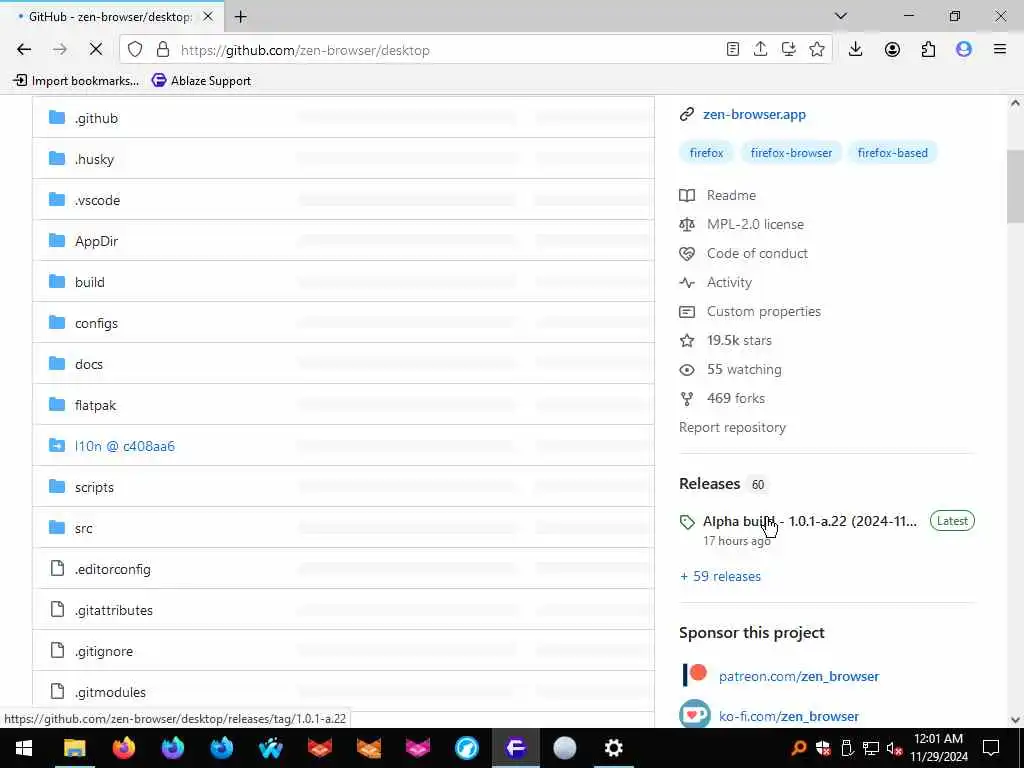View the 55 watching list

coord(744,370)
